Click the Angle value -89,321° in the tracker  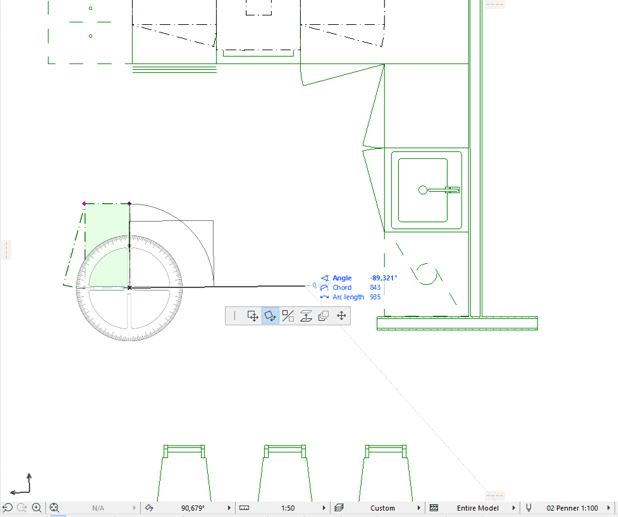[x=383, y=278]
